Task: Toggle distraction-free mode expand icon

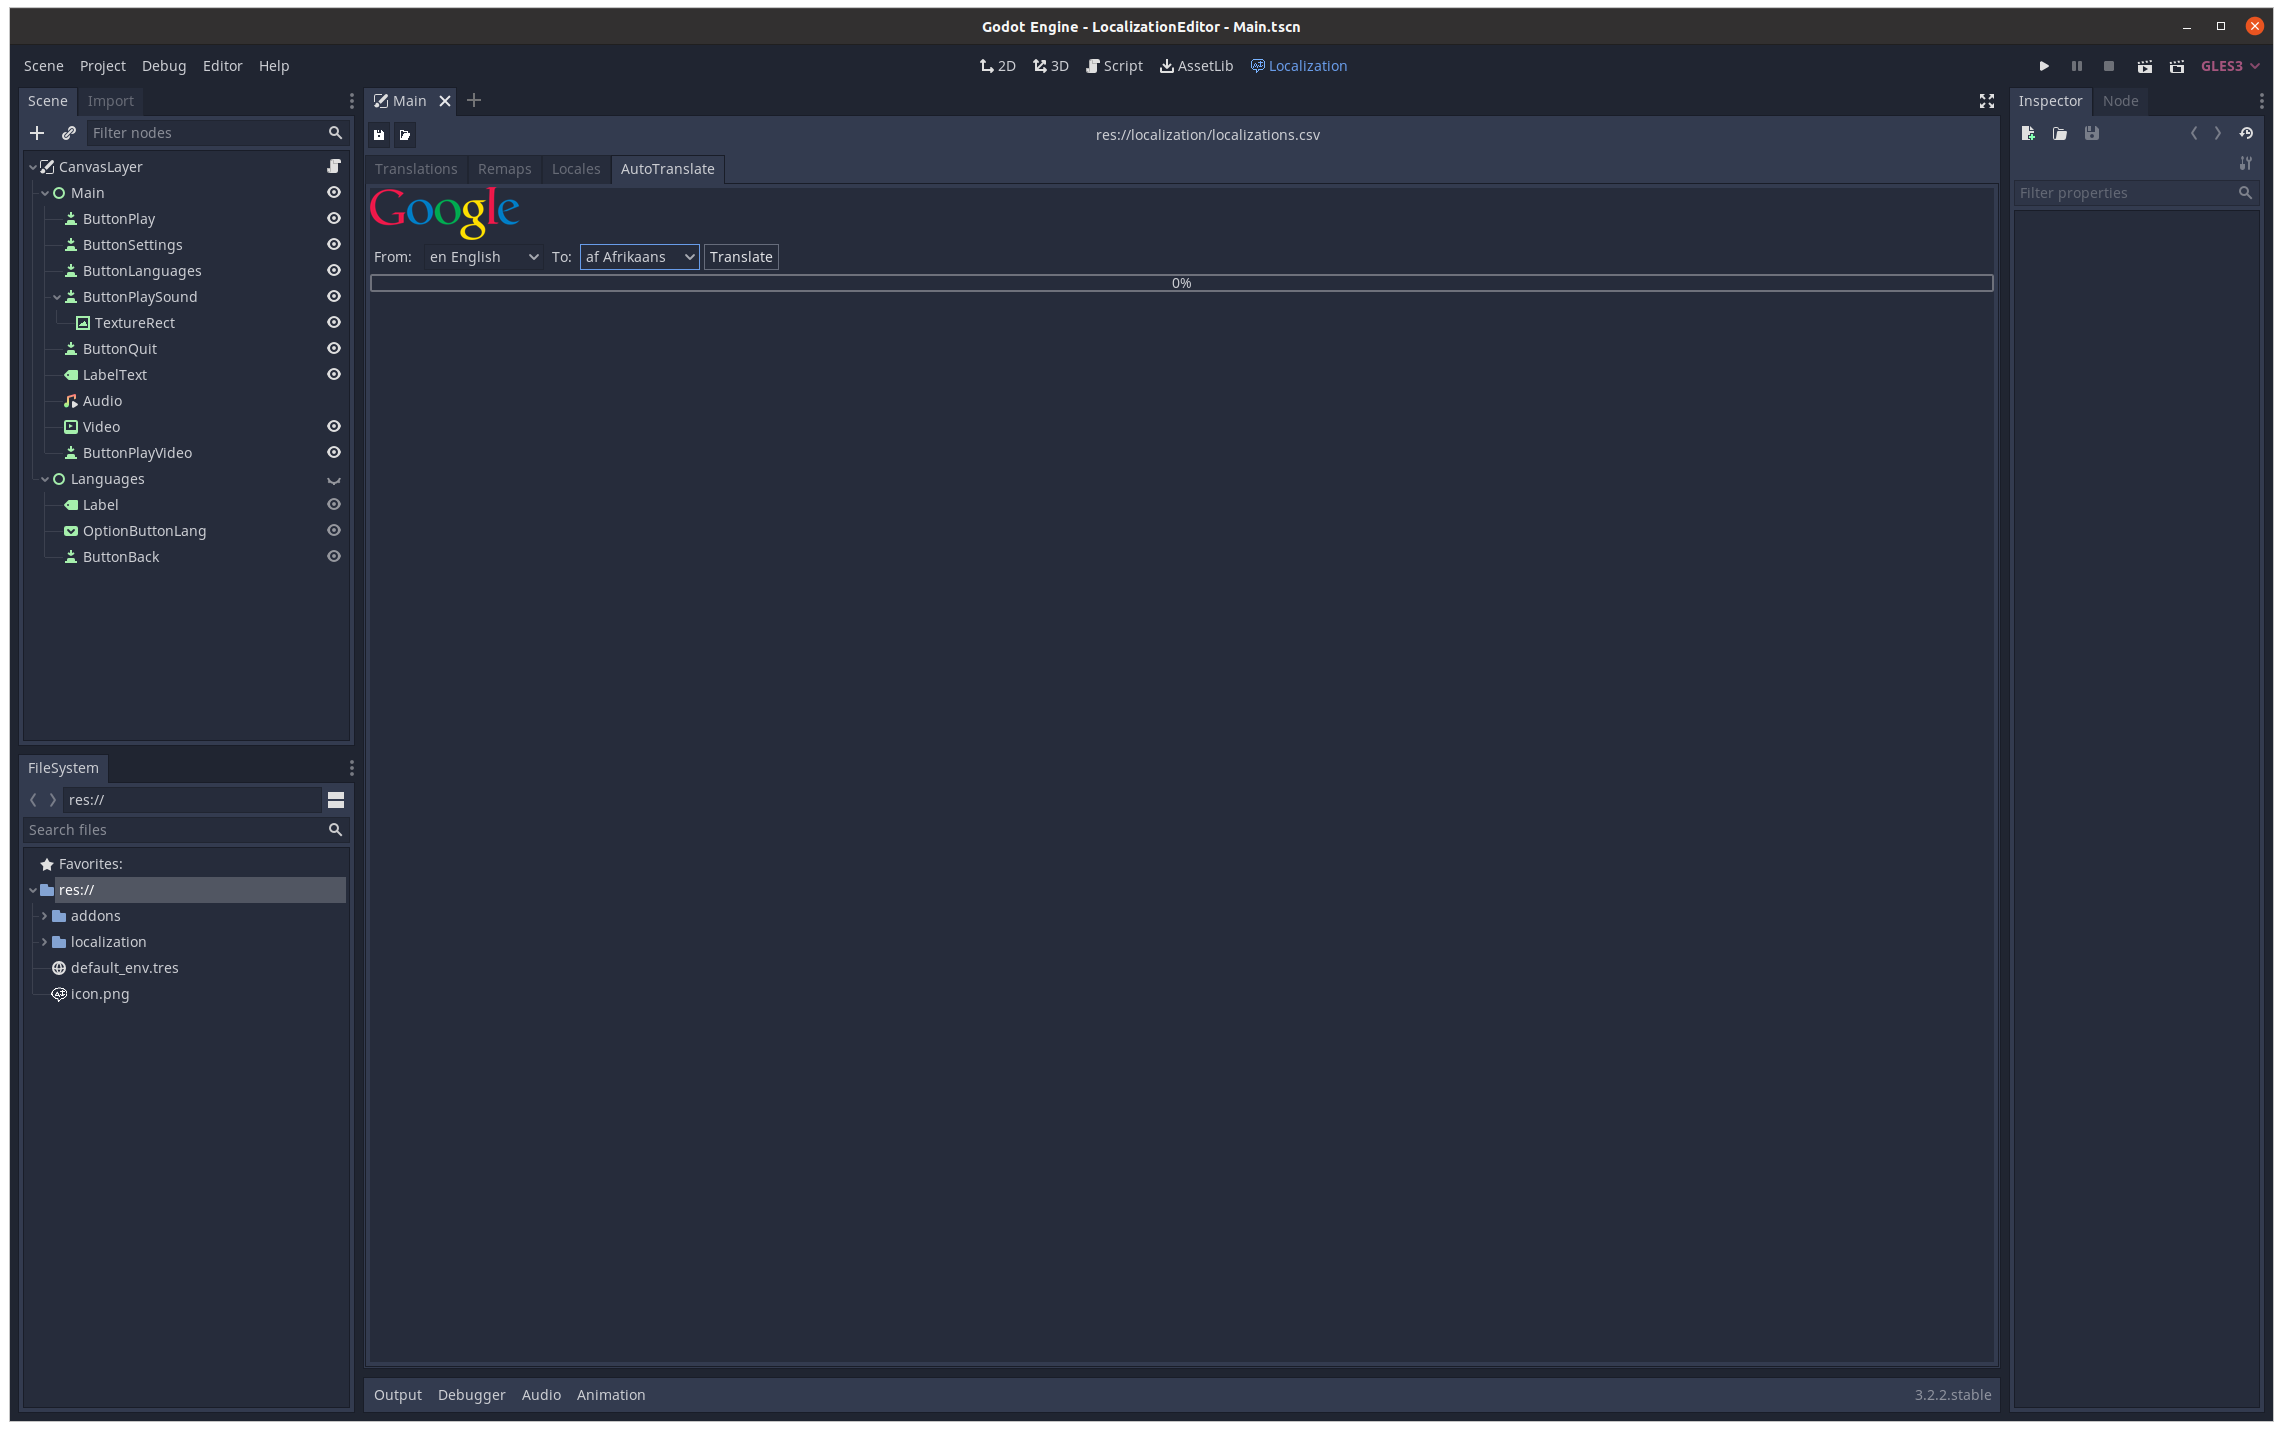Action: [x=1986, y=101]
